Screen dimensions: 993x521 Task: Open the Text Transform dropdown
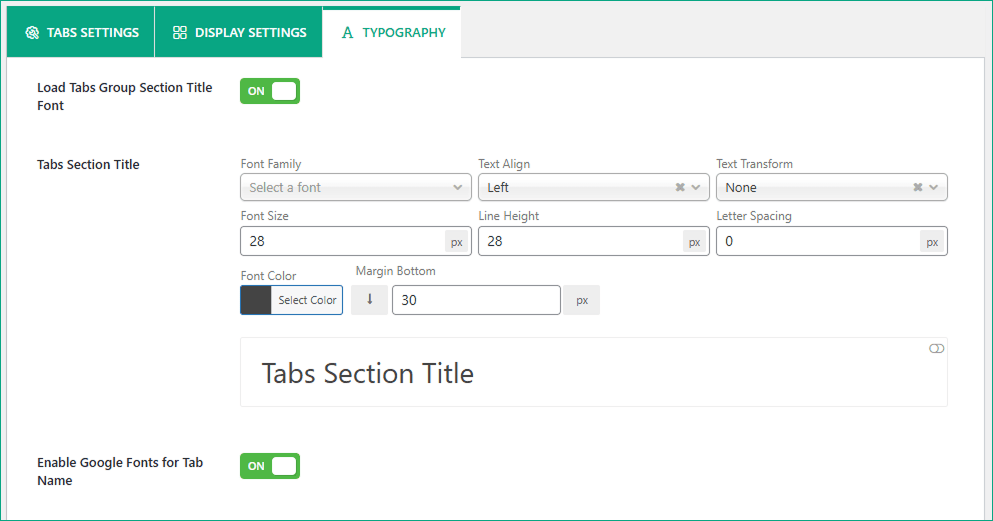pyautogui.click(x=815, y=187)
